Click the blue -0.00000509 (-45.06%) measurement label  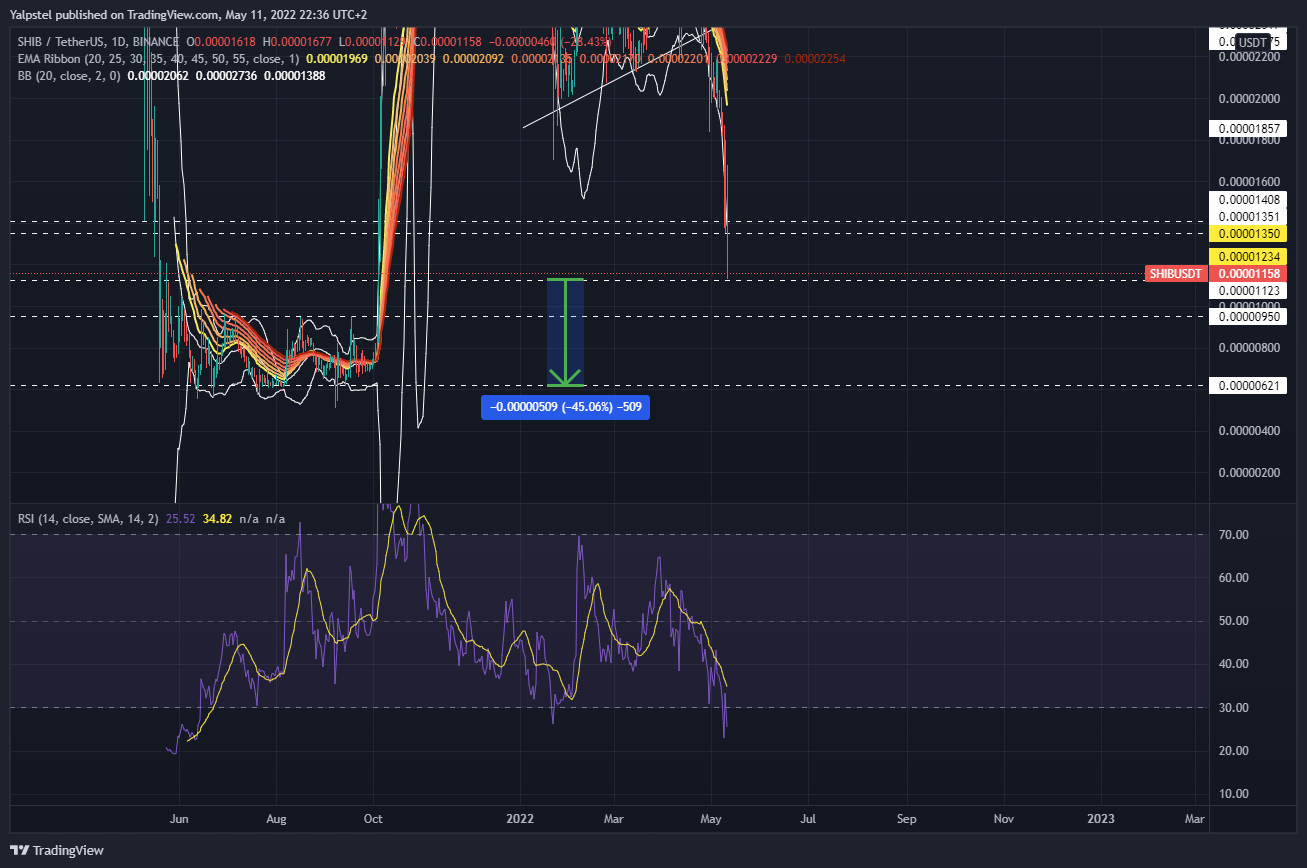tap(565, 407)
